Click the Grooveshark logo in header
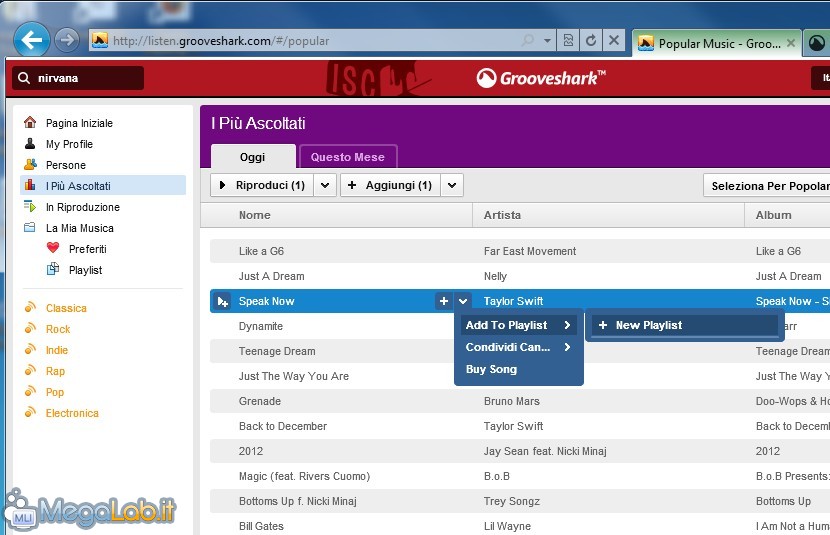 pos(540,78)
